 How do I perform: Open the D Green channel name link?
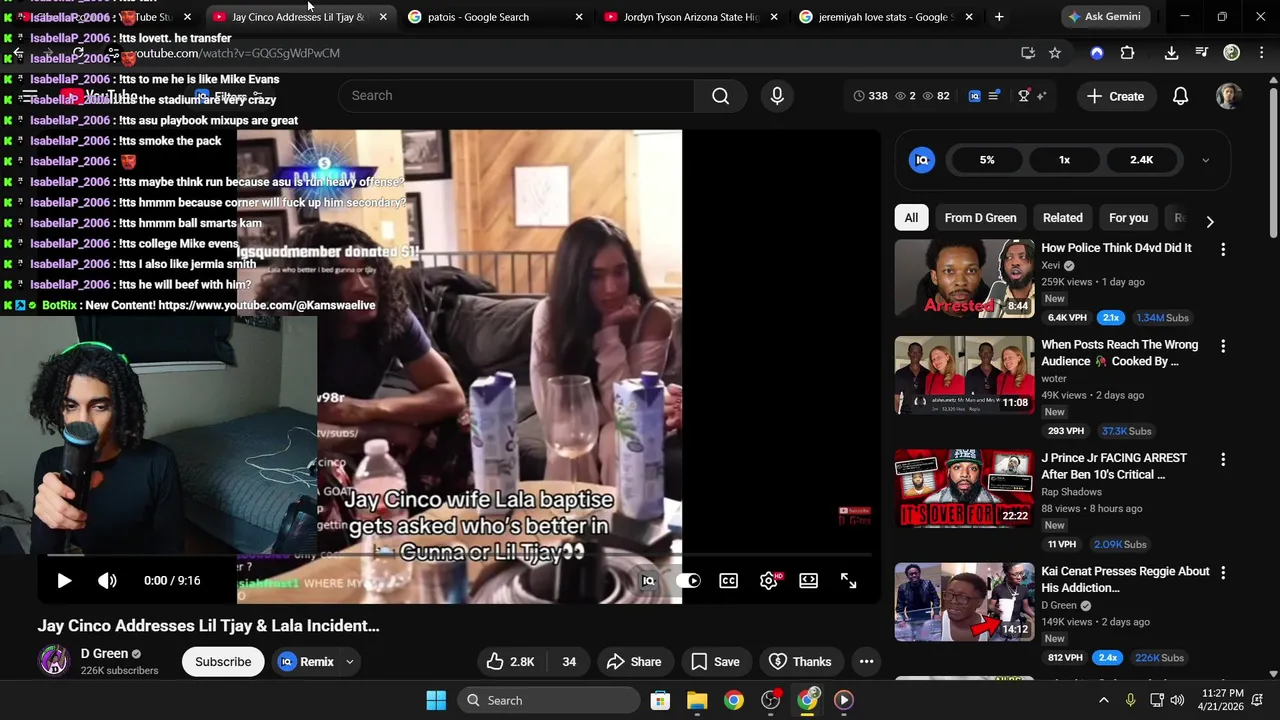(104, 654)
